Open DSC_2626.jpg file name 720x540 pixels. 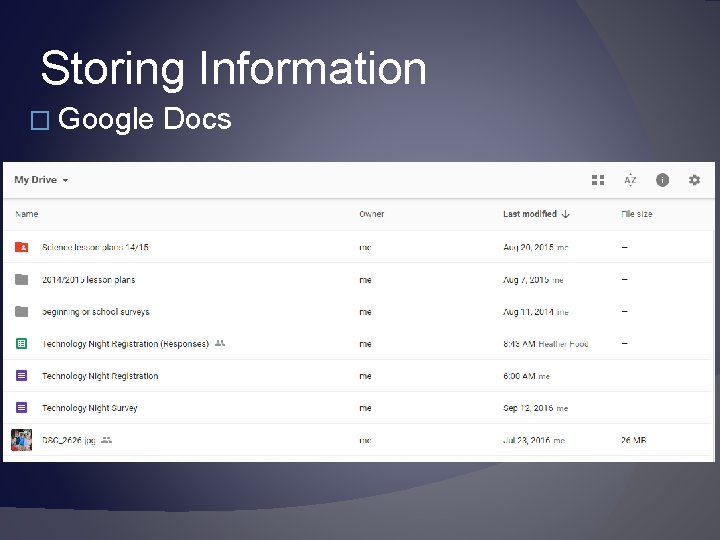tap(69, 440)
